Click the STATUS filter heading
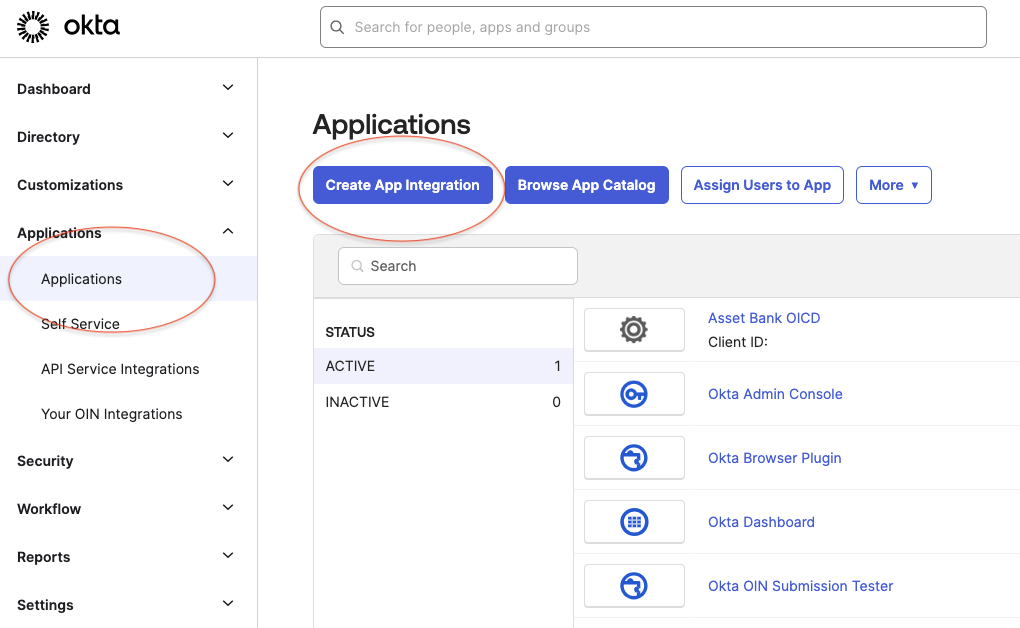This screenshot has width=1020, height=628. tap(350, 332)
